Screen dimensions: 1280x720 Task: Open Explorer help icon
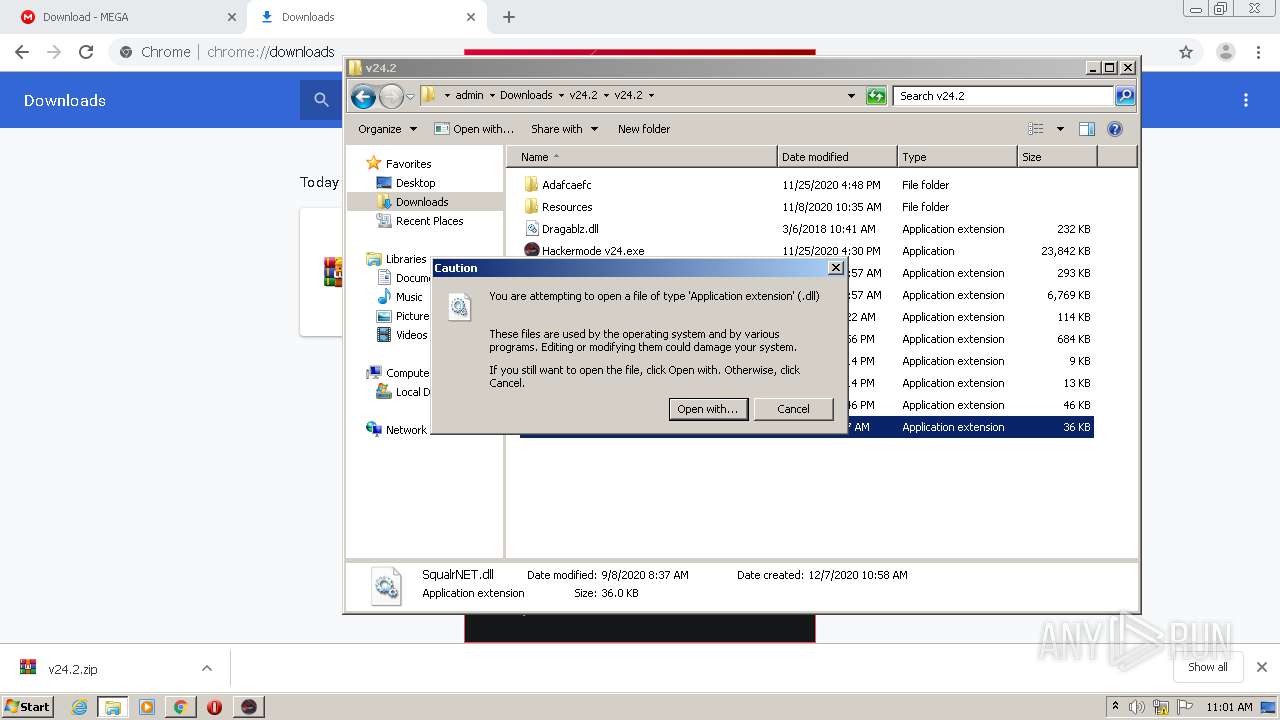click(x=1115, y=129)
